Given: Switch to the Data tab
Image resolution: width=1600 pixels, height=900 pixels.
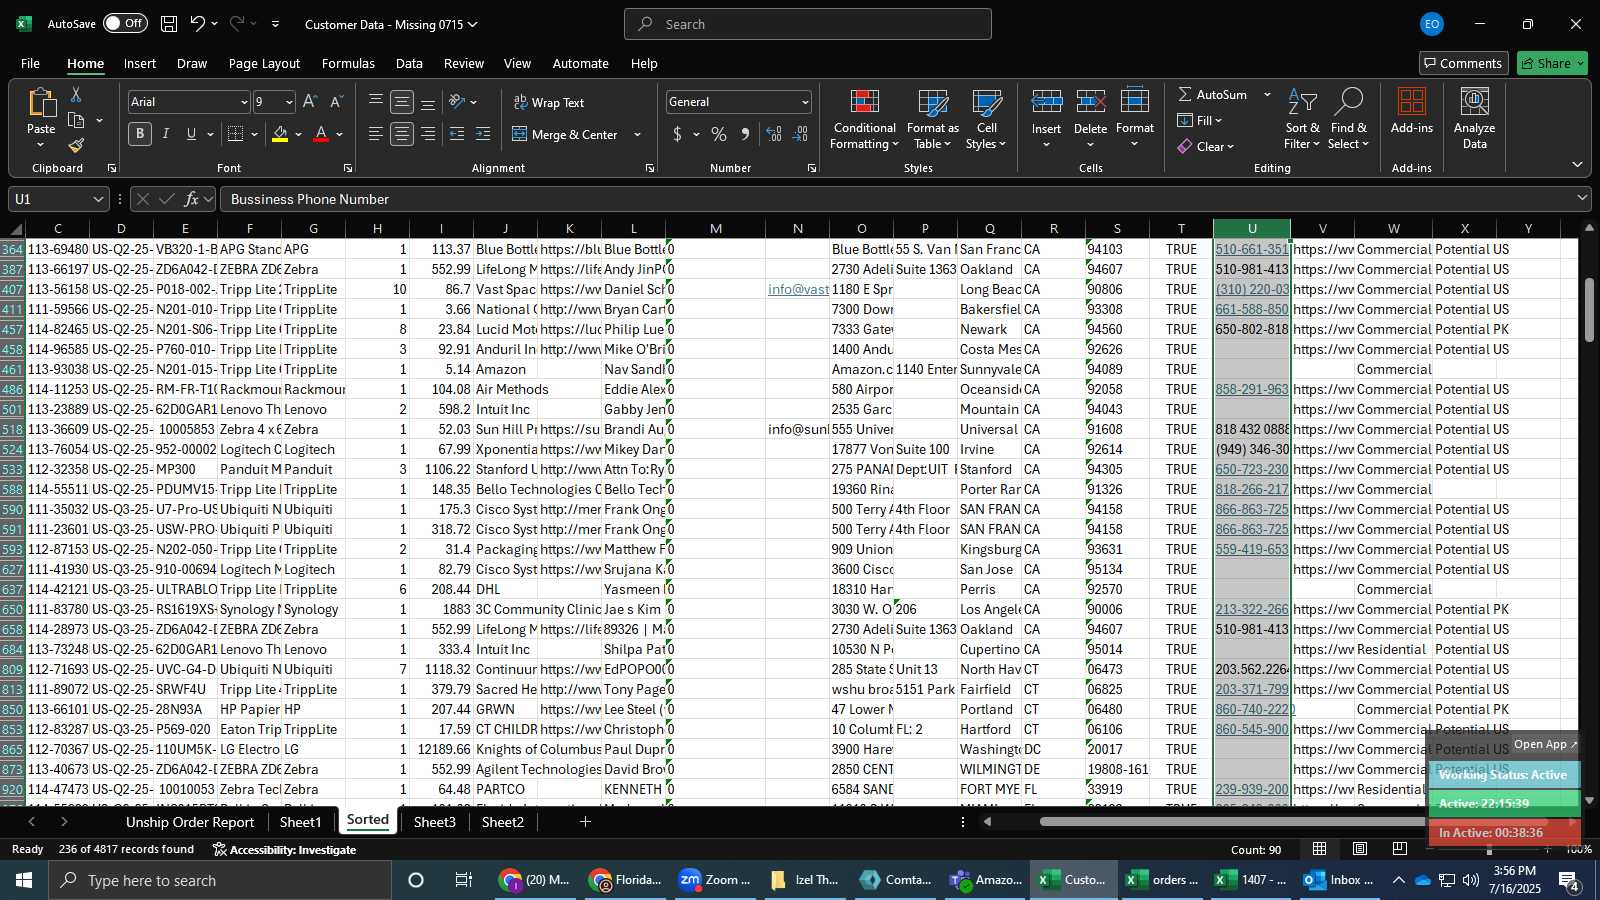Looking at the screenshot, I should tap(409, 63).
